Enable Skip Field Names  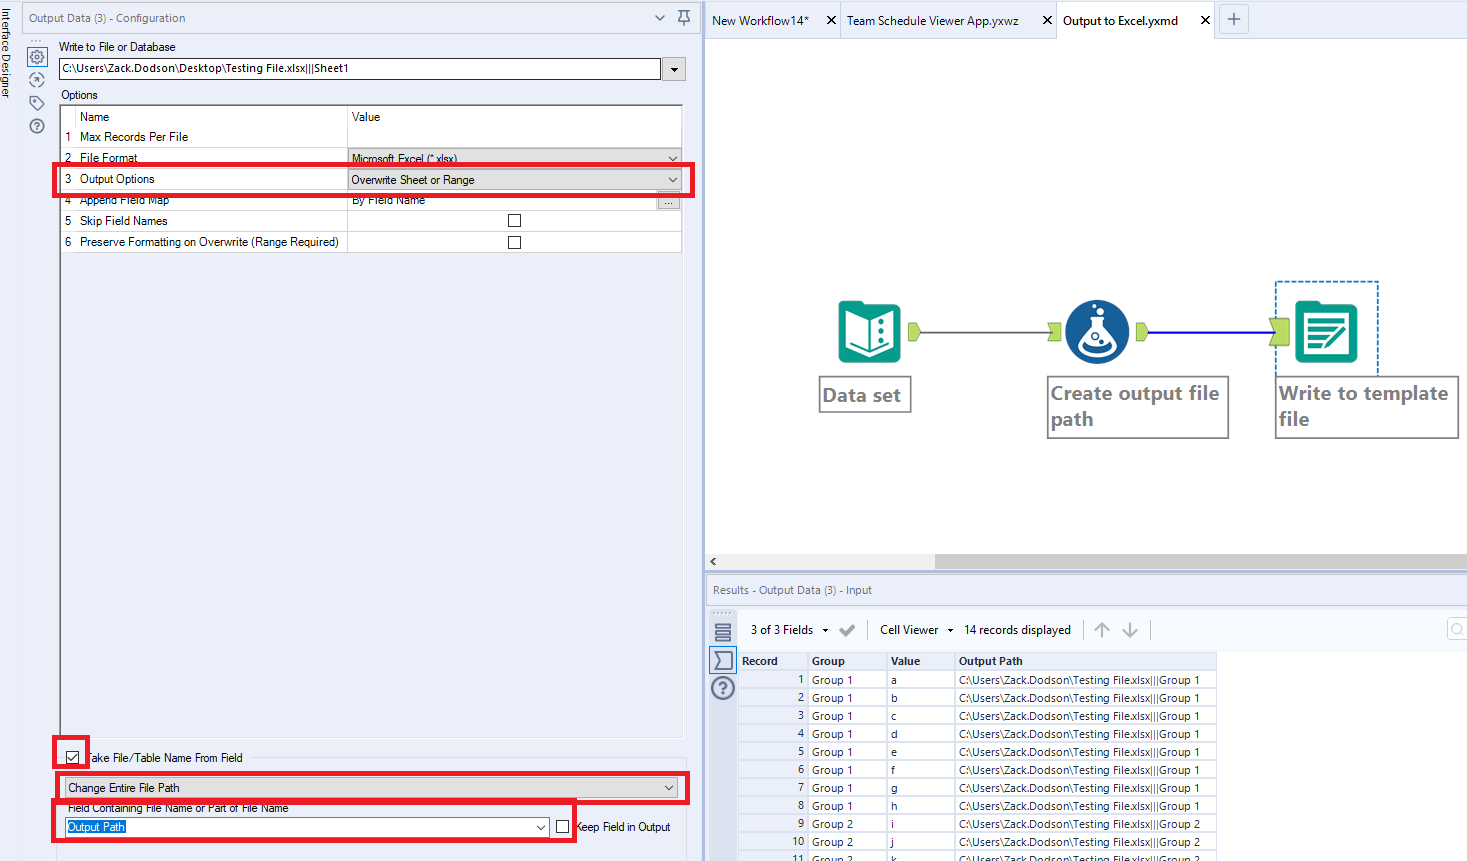tap(514, 220)
